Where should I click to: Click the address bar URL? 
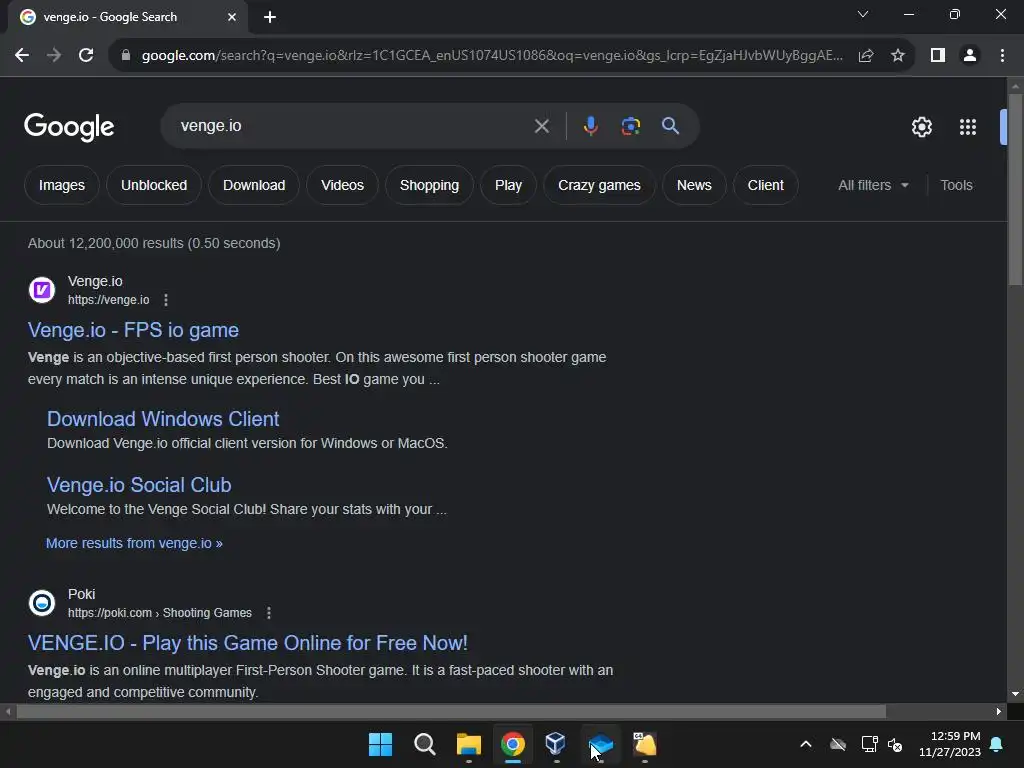coord(492,56)
